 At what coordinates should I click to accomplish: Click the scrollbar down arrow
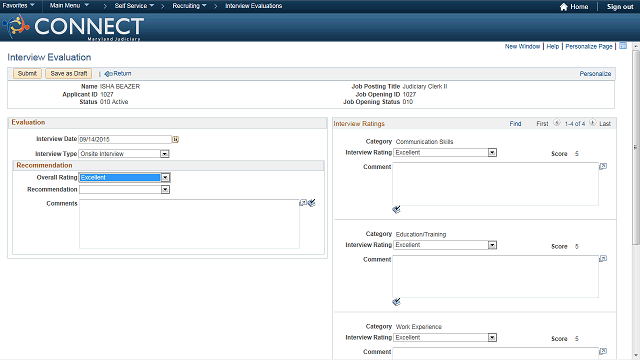coord(636,356)
